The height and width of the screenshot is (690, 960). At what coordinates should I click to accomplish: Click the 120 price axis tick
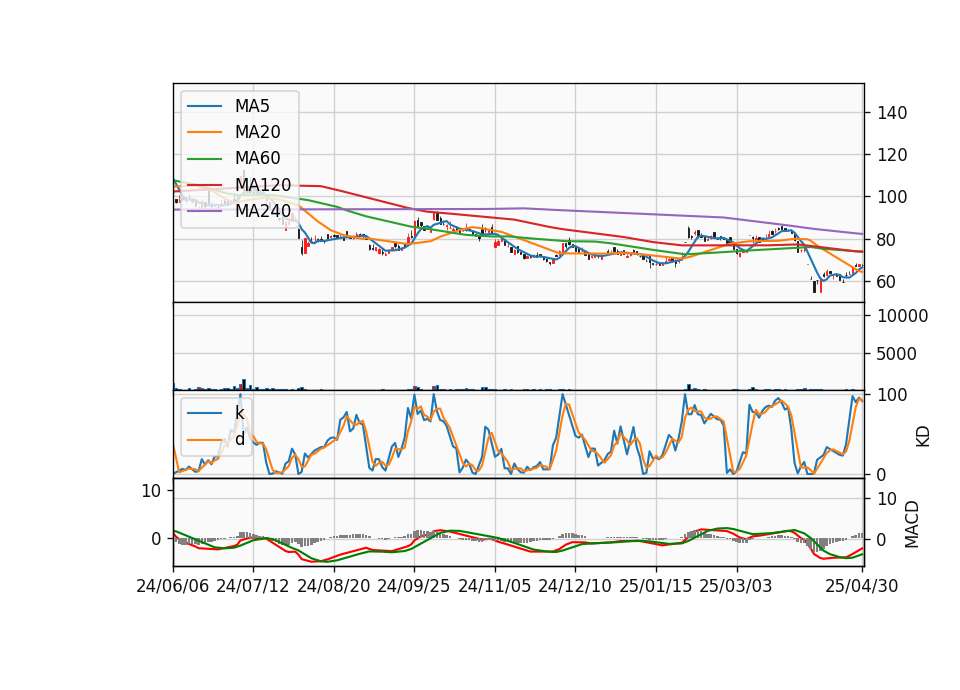[x=892, y=156]
